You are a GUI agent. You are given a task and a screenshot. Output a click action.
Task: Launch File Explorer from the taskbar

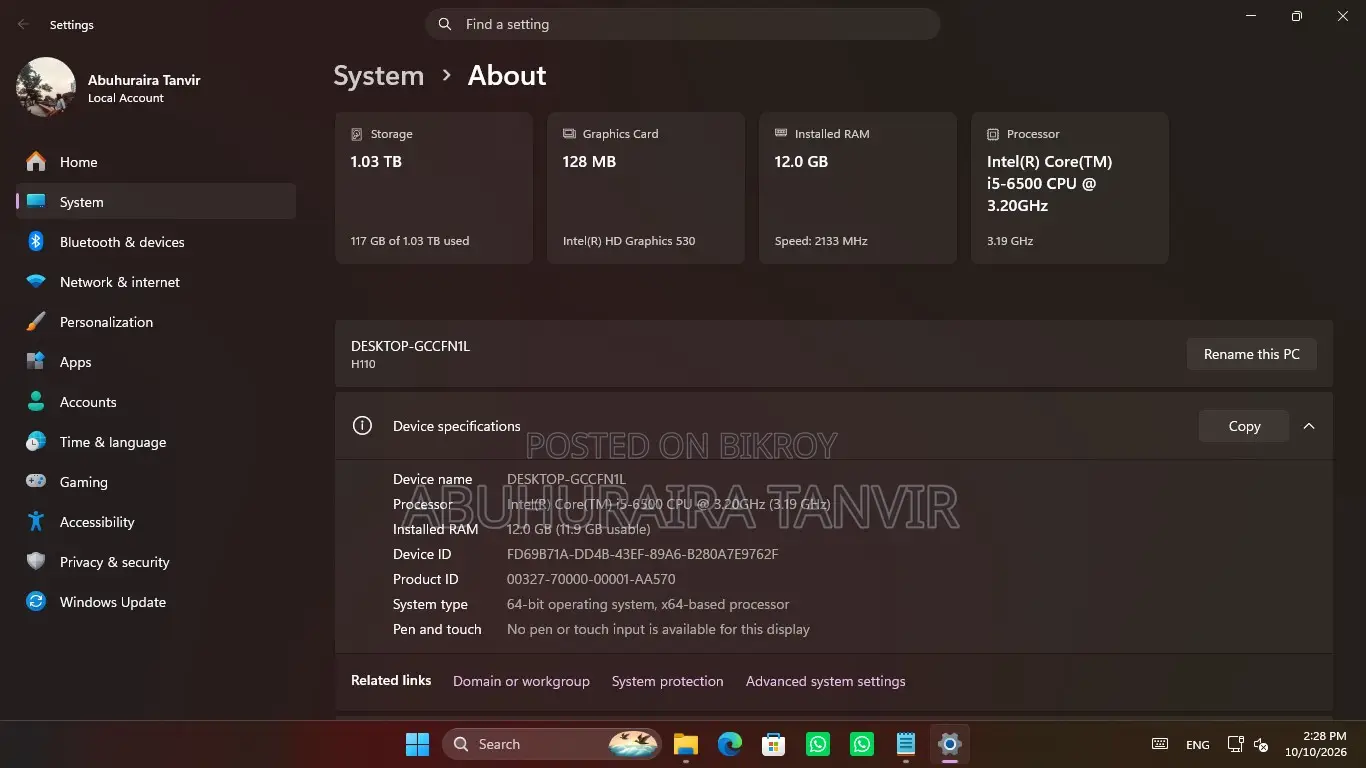pos(685,744)
